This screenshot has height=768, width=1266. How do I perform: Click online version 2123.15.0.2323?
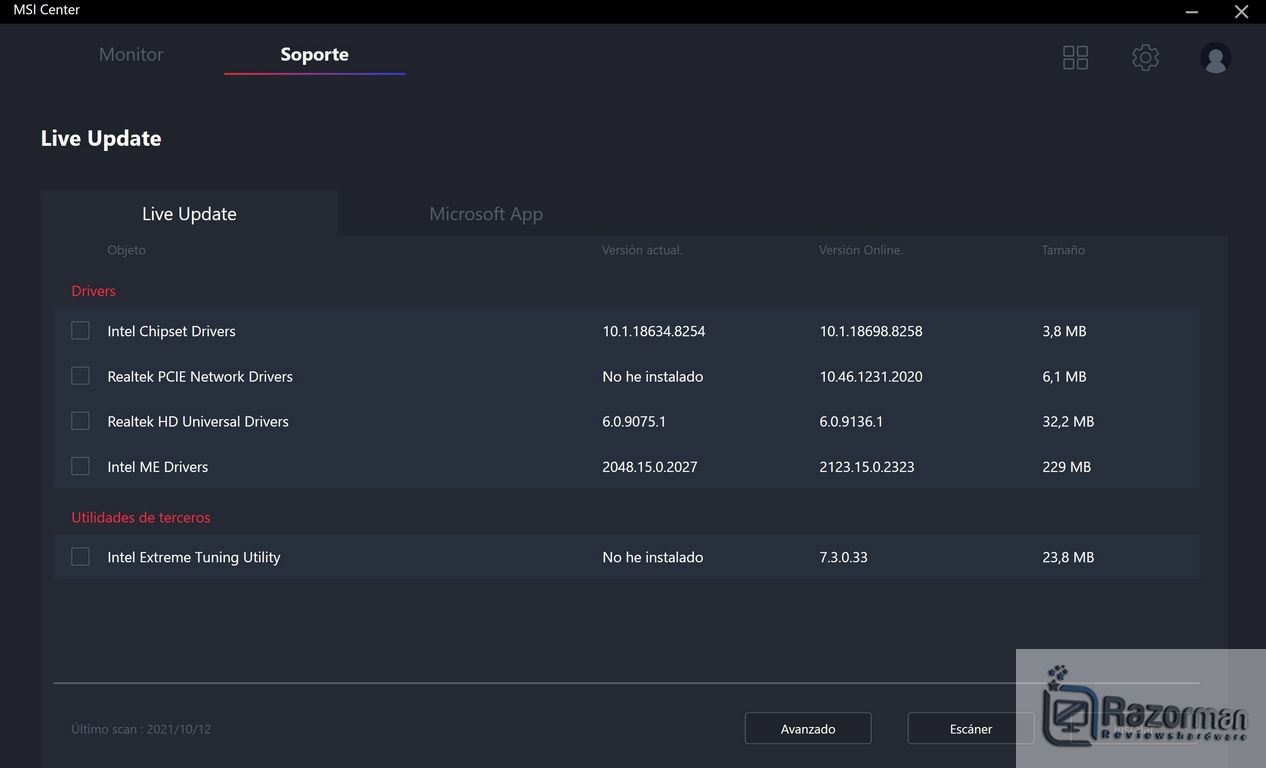[867, 467]
